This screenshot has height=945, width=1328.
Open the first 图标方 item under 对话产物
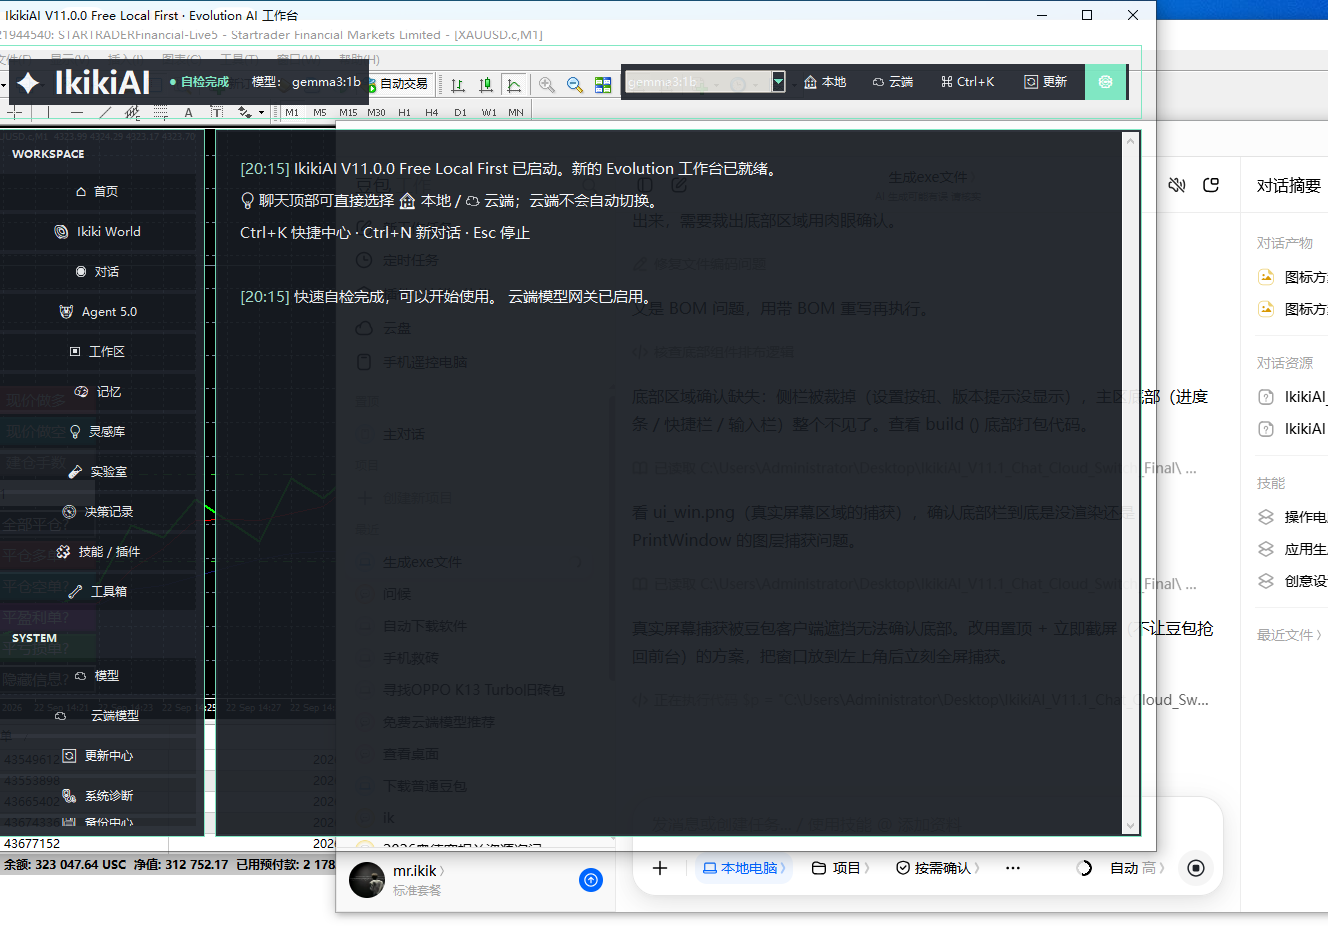[1293, 277]
